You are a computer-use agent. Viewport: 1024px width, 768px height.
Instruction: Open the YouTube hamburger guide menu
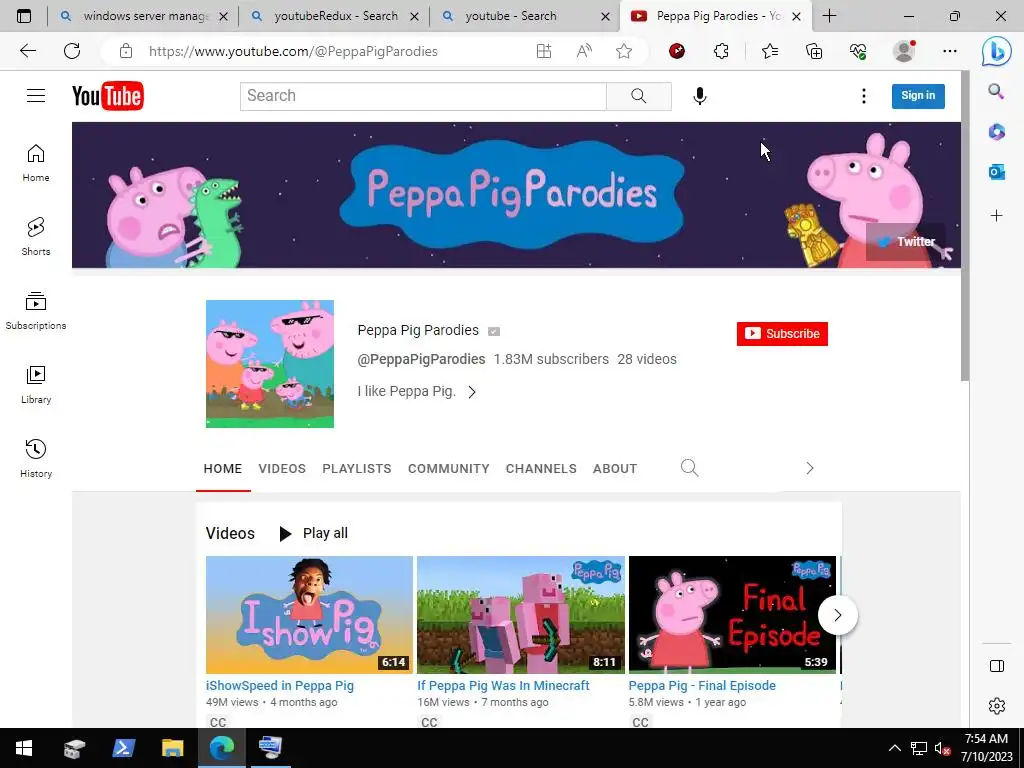(x=36, y=96)
